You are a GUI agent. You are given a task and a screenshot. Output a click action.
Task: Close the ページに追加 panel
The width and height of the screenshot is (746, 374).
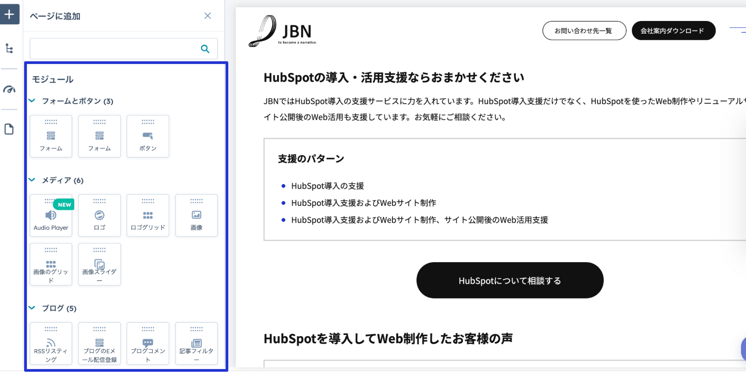pyautogui.click(x=207, y=16)
